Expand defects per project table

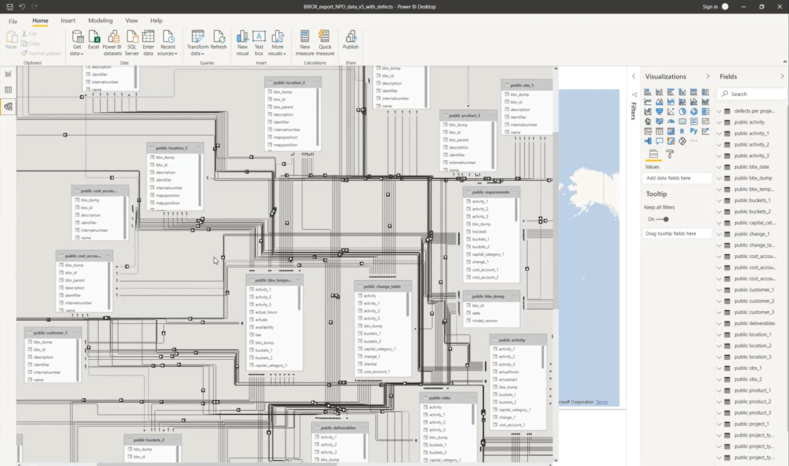pyautogui.click(x=719, y=111)
